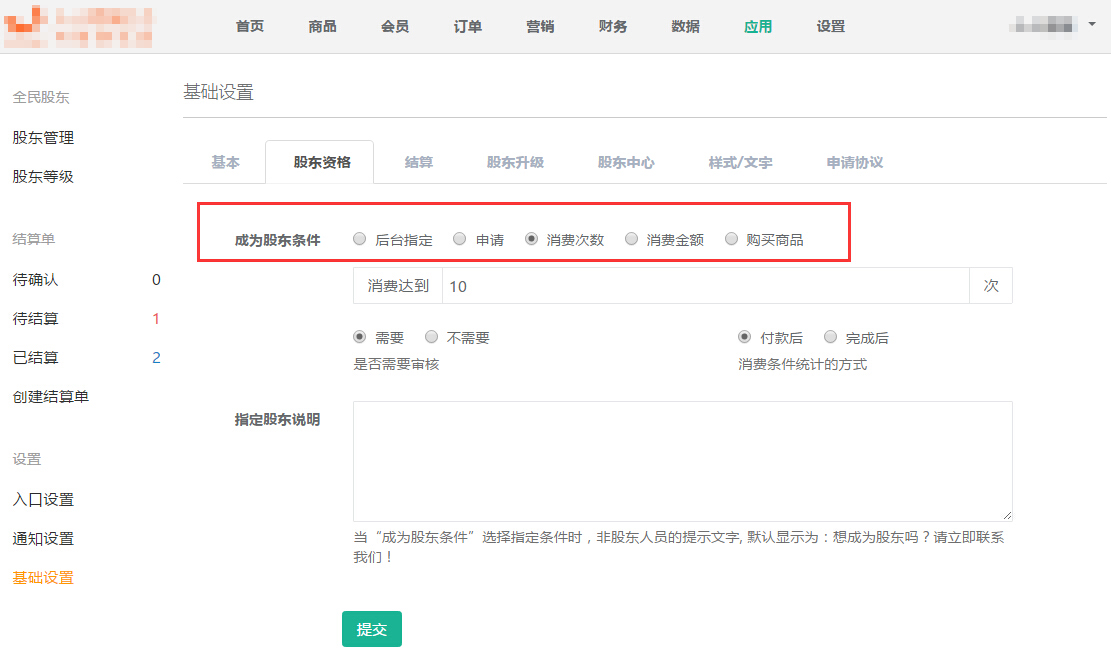Click 创建结算单 in the sidebar
The image size is (1111, 653).
[50, 397]
